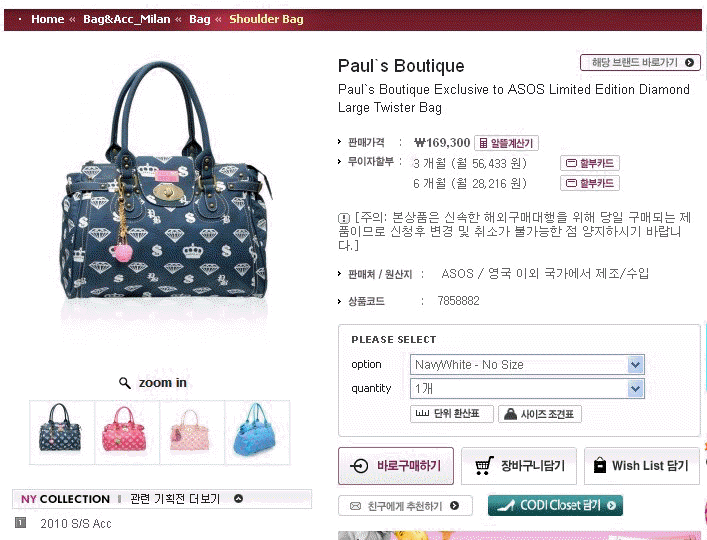Select the blue bag thumbnail
The image size is (707, 540).
257,432
